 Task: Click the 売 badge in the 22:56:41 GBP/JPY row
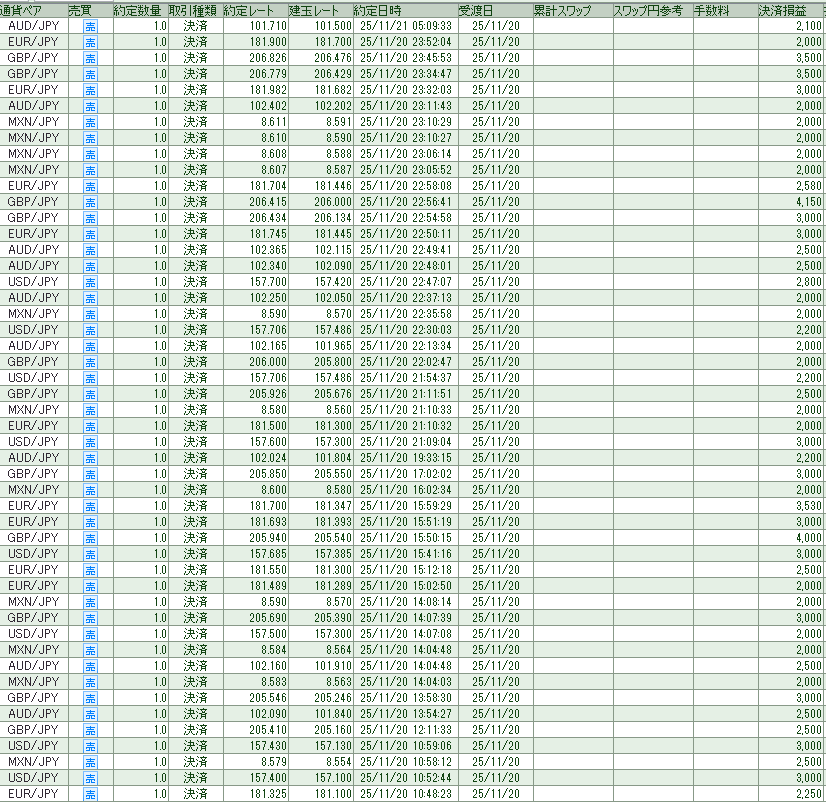point(90,202)
